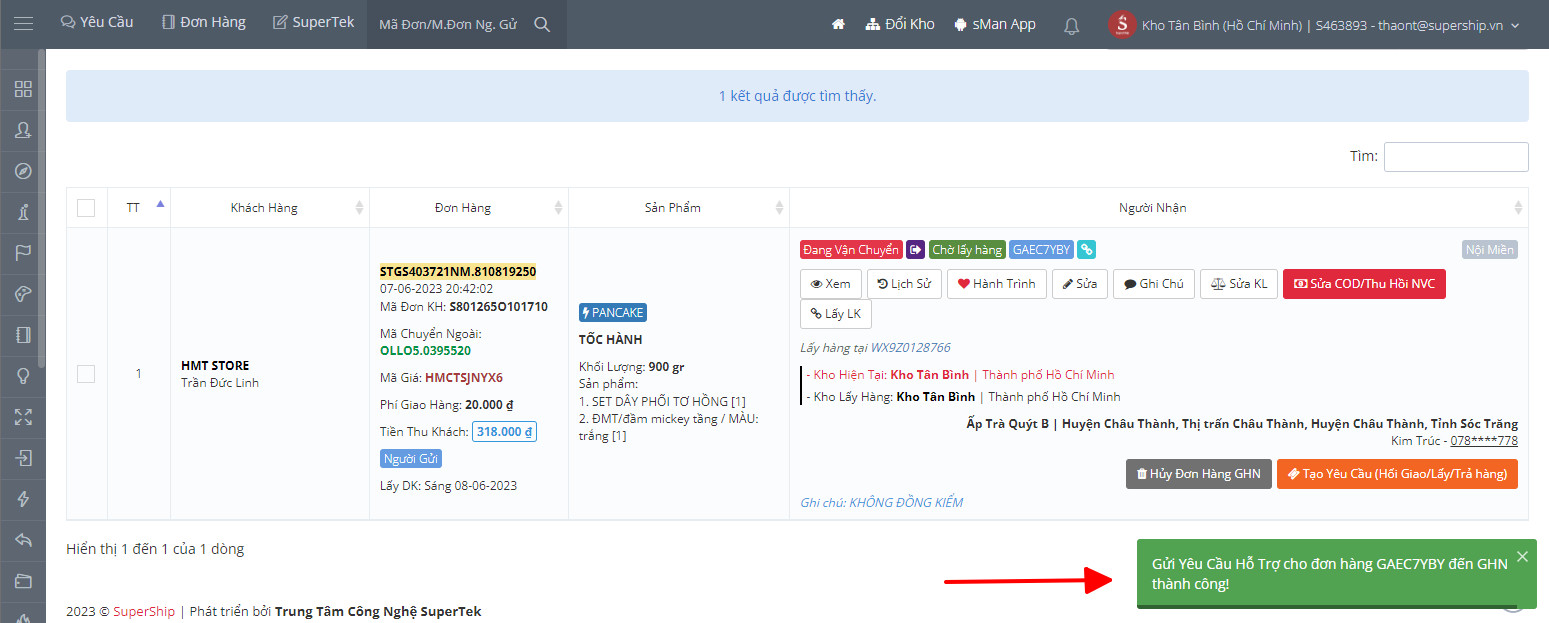Sort by the Khách Hàng column
This screenshot has width=1549, height=623.
coord(270,207)
